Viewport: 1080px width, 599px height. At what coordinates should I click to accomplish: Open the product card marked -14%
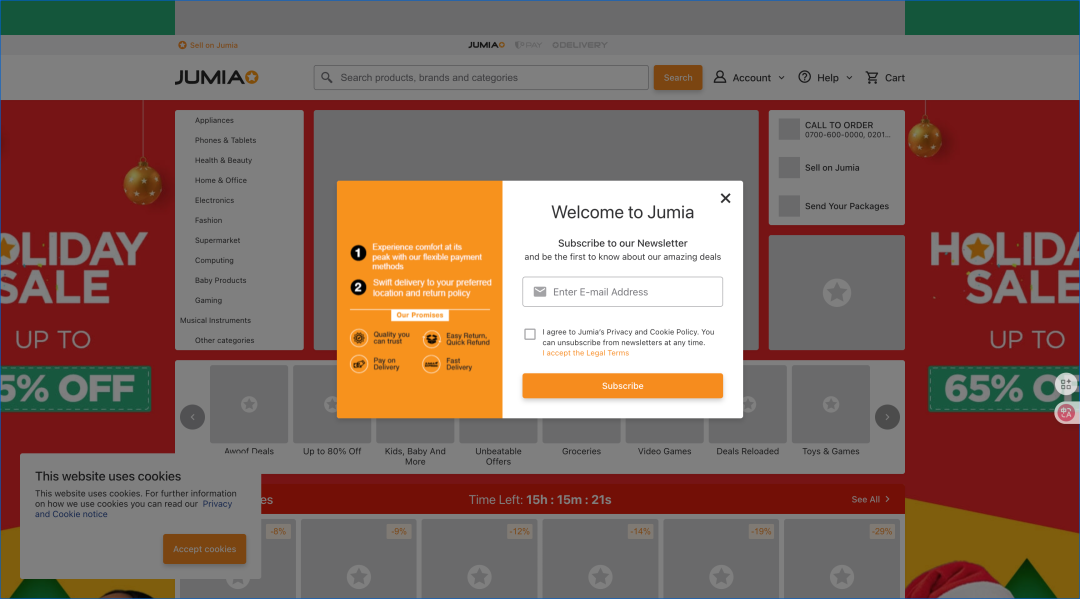tap(600, 558)
